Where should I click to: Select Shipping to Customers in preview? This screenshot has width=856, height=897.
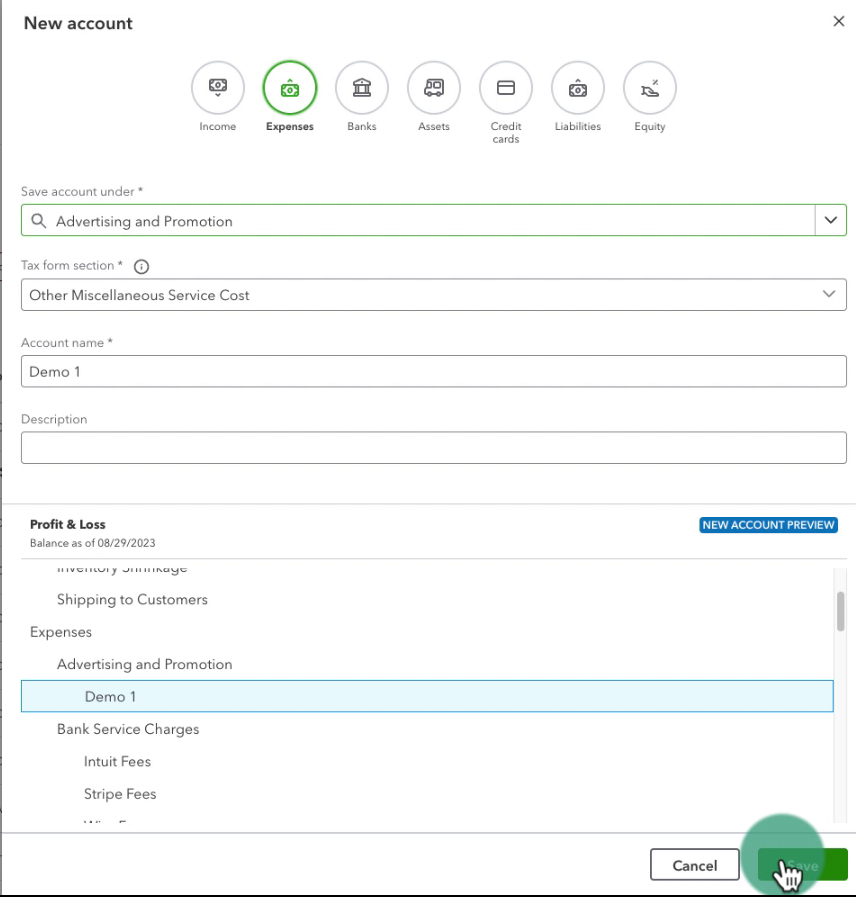[132, 600]
